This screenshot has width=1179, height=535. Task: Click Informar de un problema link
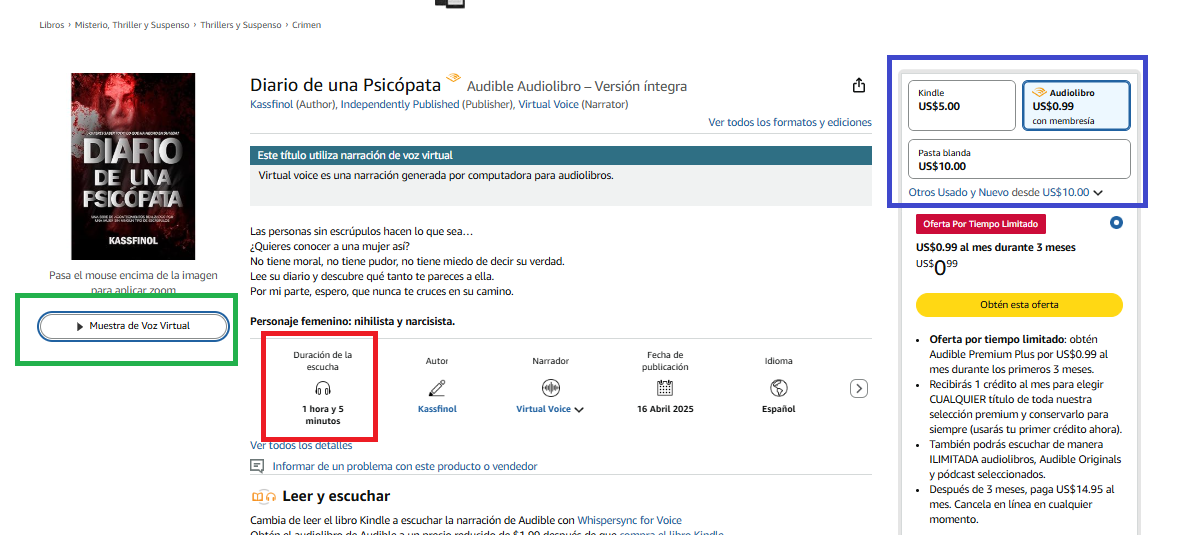pyautogui.click(x=405, y=467)
